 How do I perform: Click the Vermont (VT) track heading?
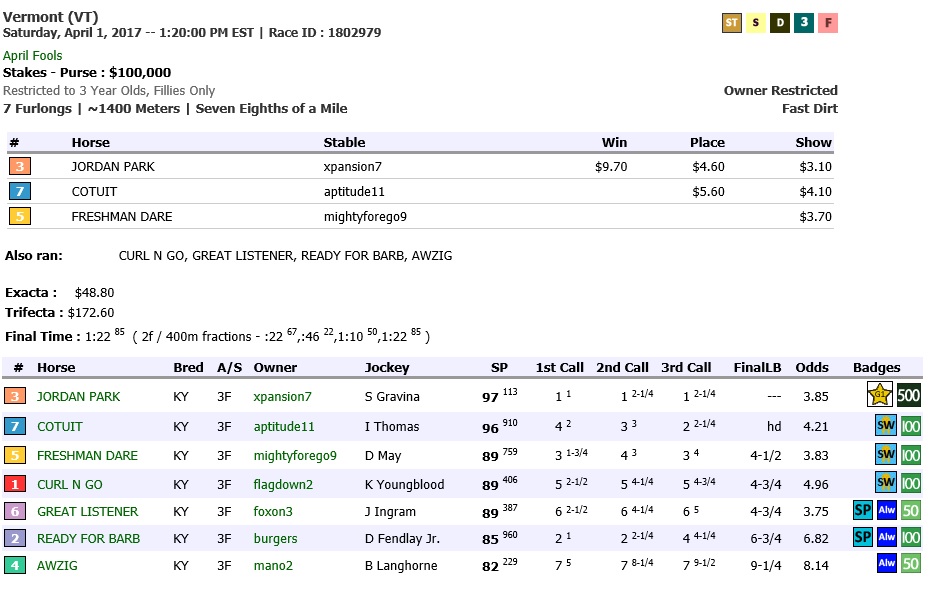click(51, 17)
